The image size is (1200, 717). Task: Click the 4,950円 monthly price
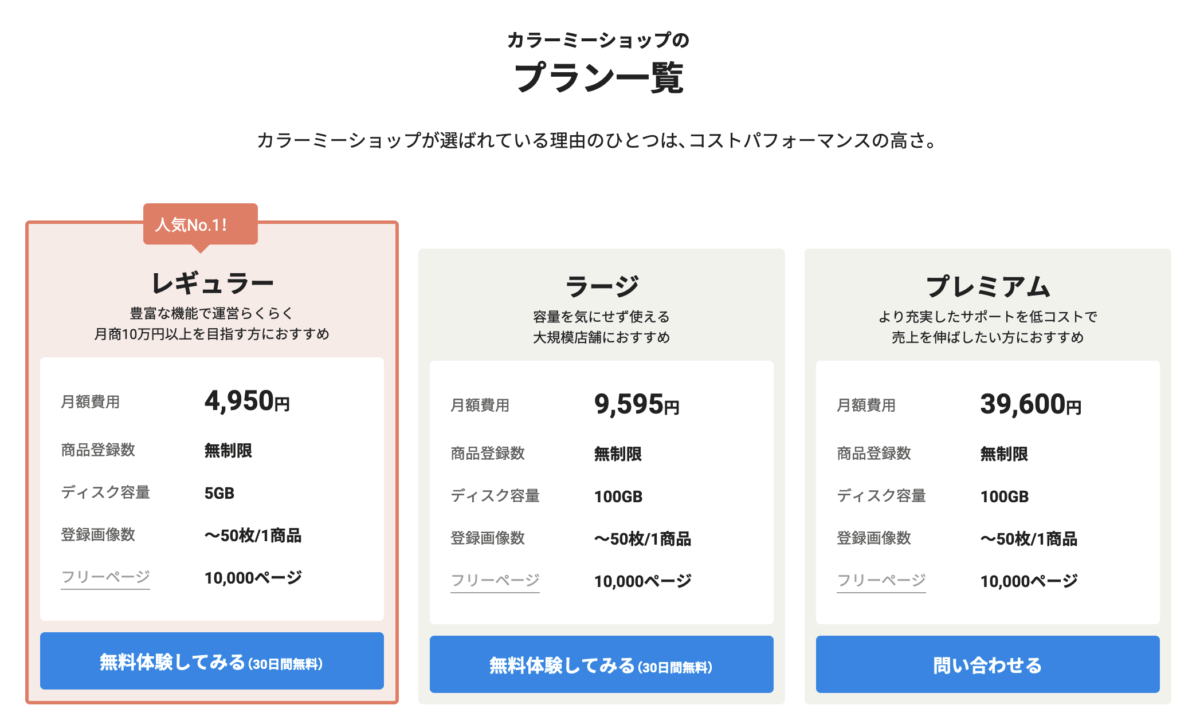[x=247, y=402]
